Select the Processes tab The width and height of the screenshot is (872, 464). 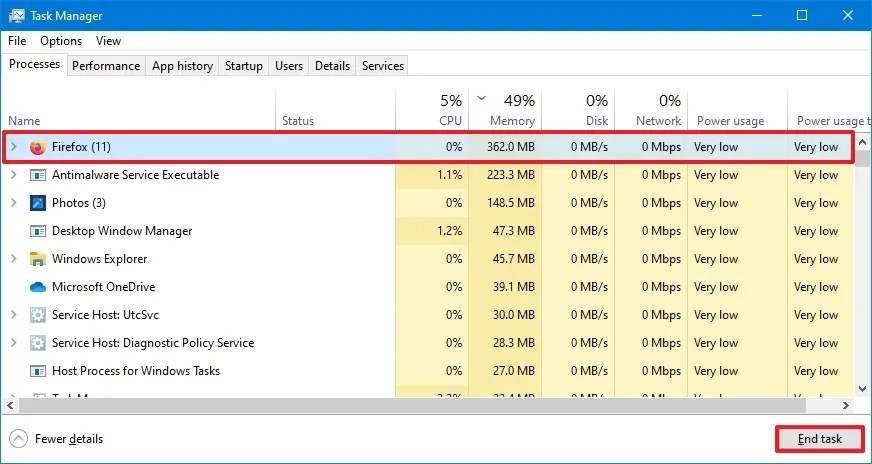[34, 64]
